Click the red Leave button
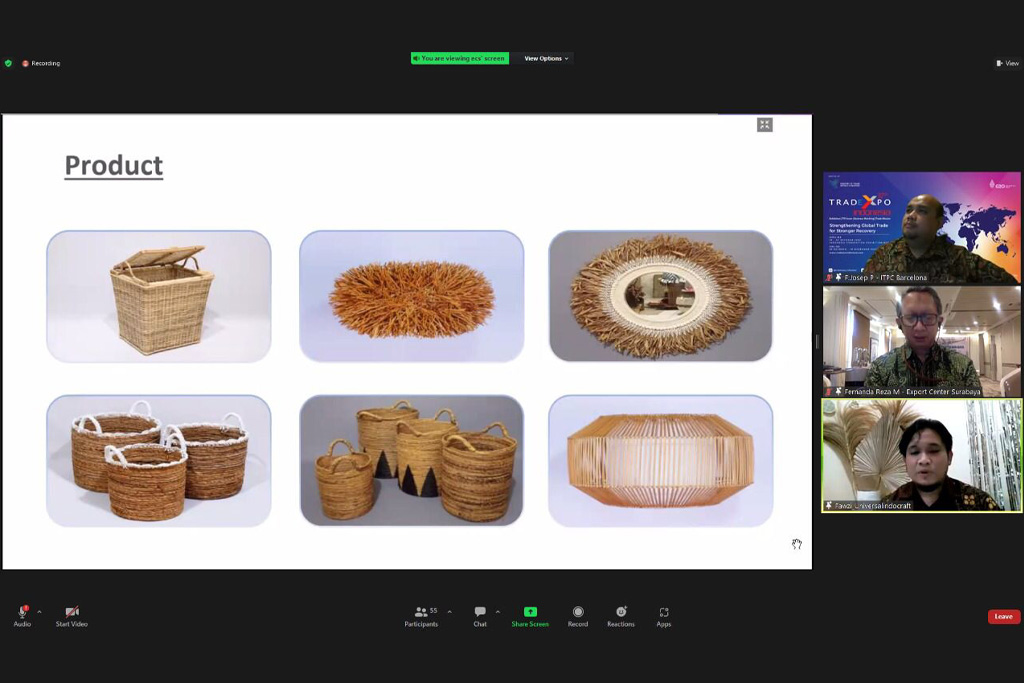This screenshot has width=1024, height=683. click(1003, 617)
